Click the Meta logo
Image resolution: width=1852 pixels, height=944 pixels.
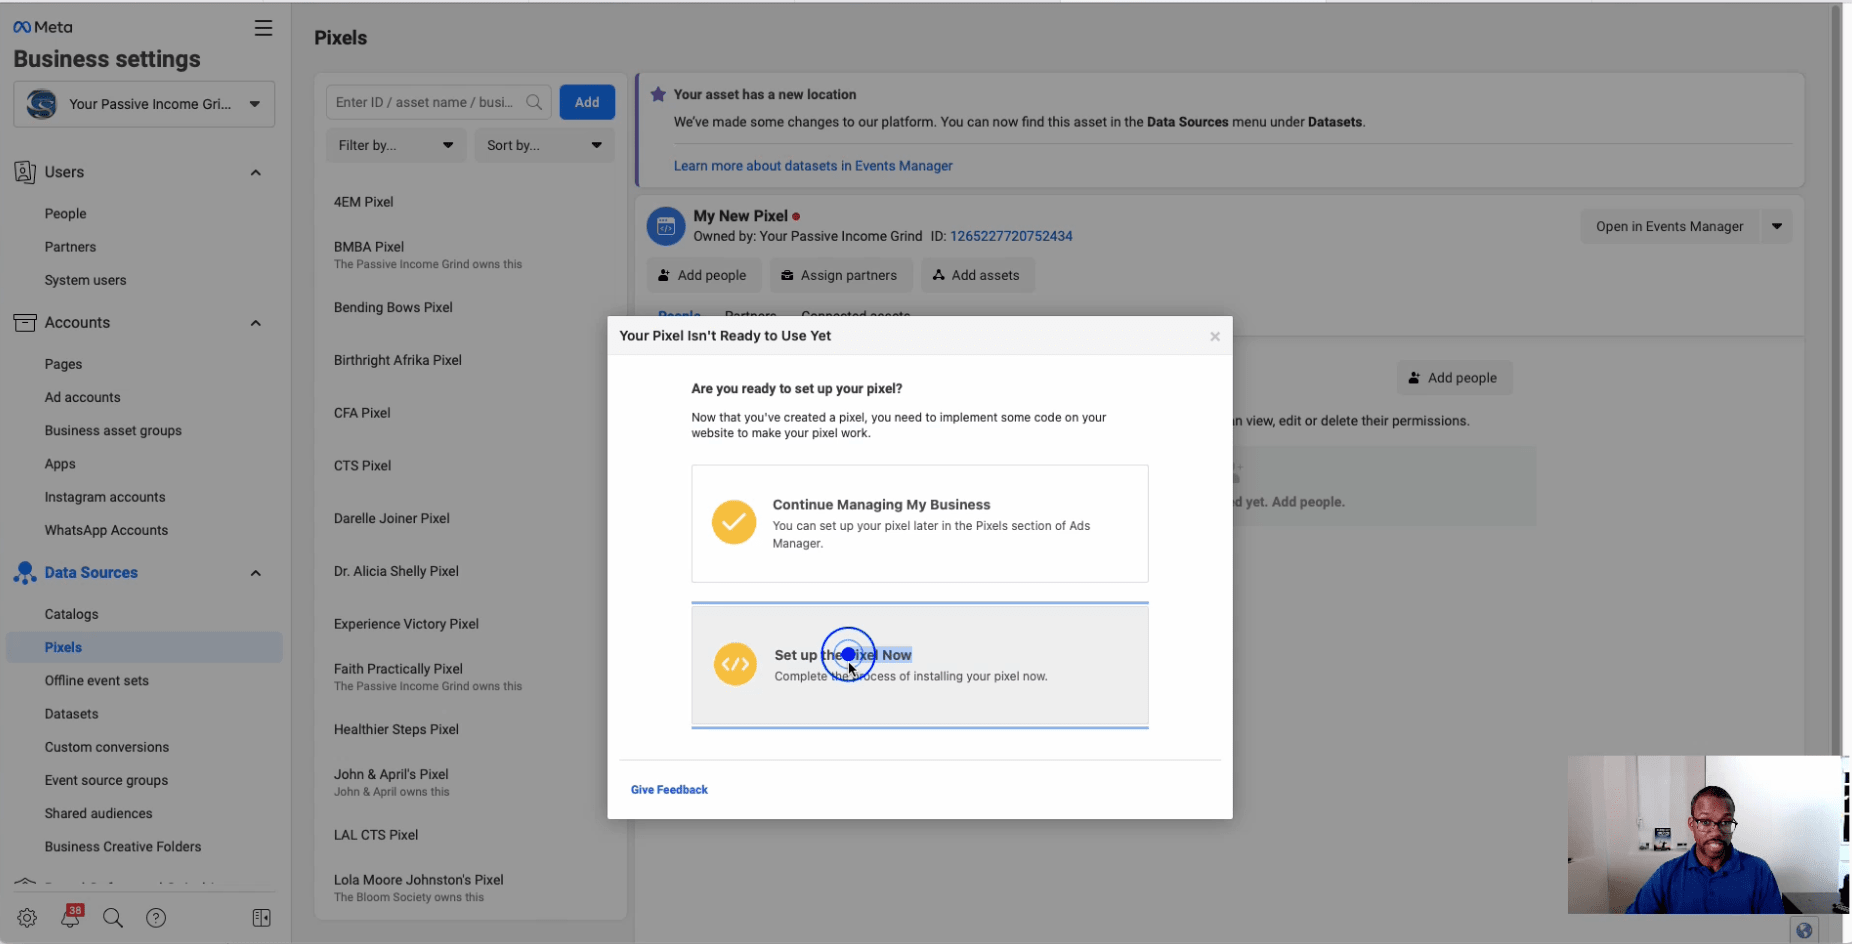point(43,27)
